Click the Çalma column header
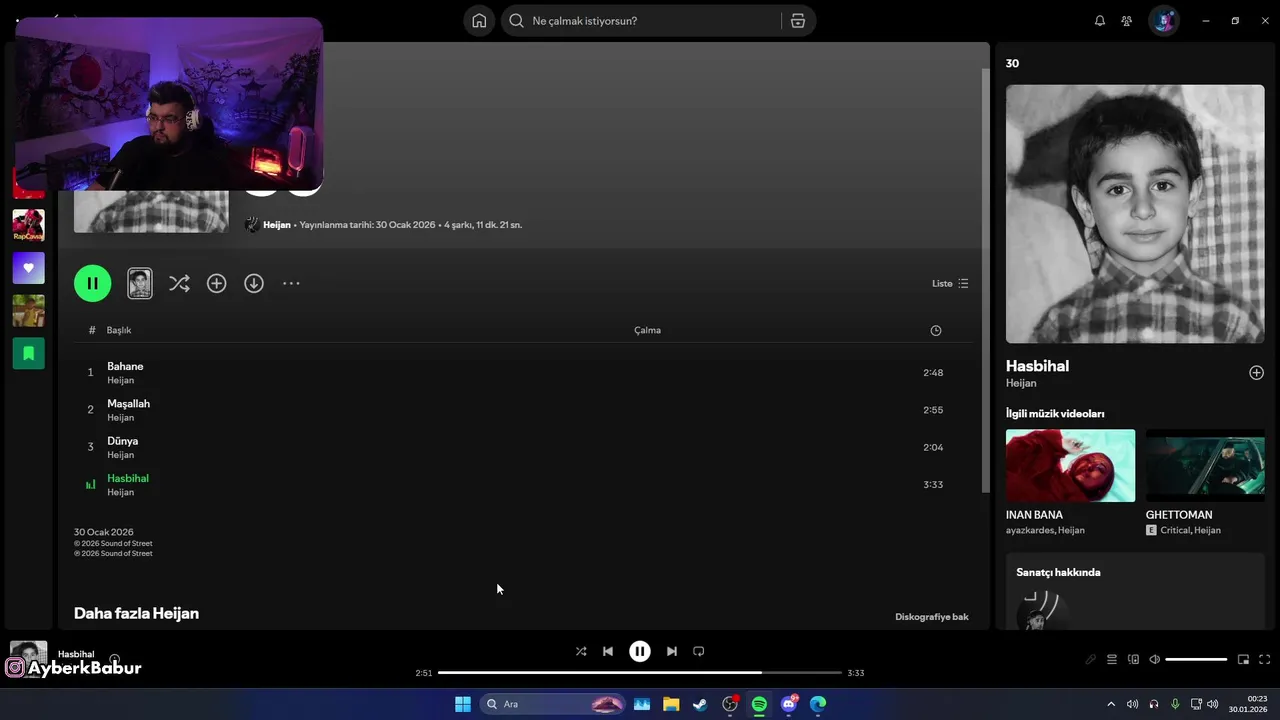The height and width of the screenshot is (720, 1280). (647, 330)
